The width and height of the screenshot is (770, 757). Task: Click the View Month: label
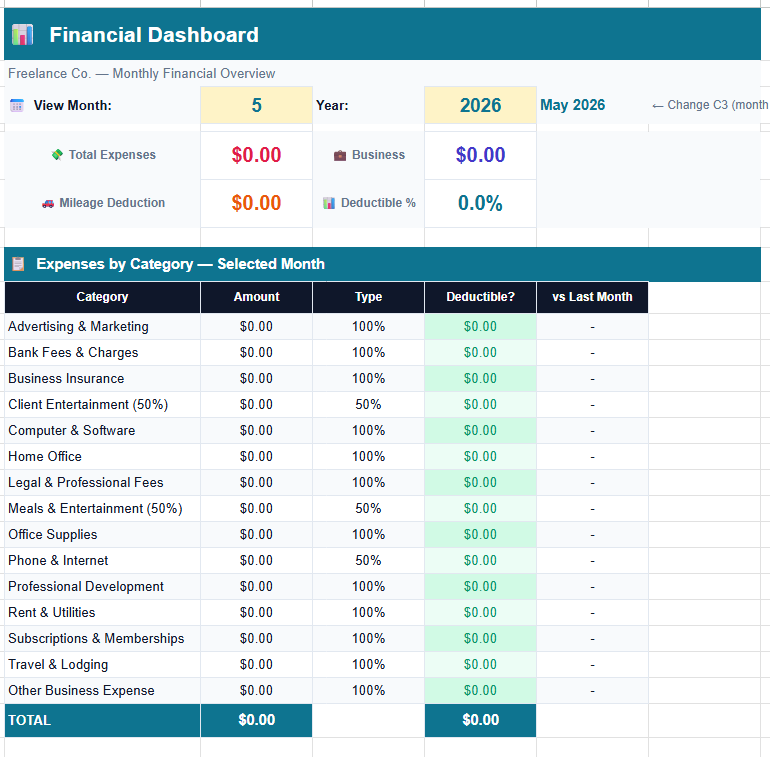click(72, 106)
